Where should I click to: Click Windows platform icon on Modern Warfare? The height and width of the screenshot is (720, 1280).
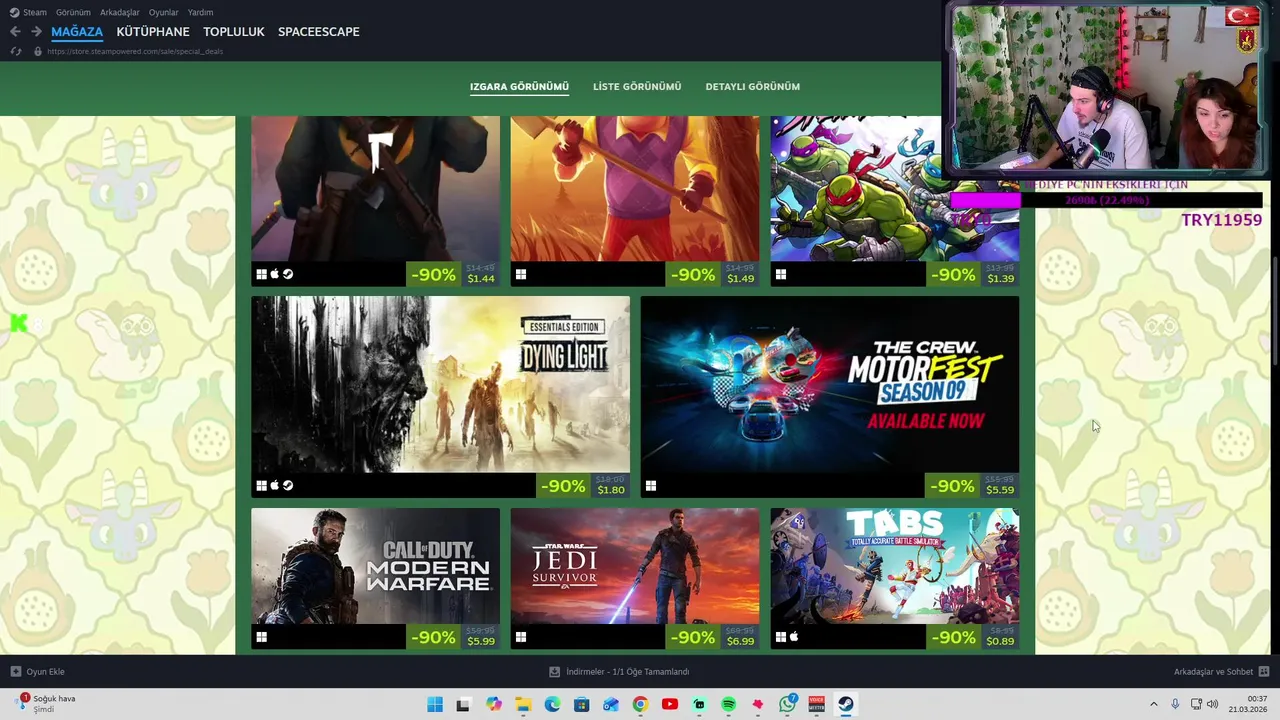tap(261, 637)
